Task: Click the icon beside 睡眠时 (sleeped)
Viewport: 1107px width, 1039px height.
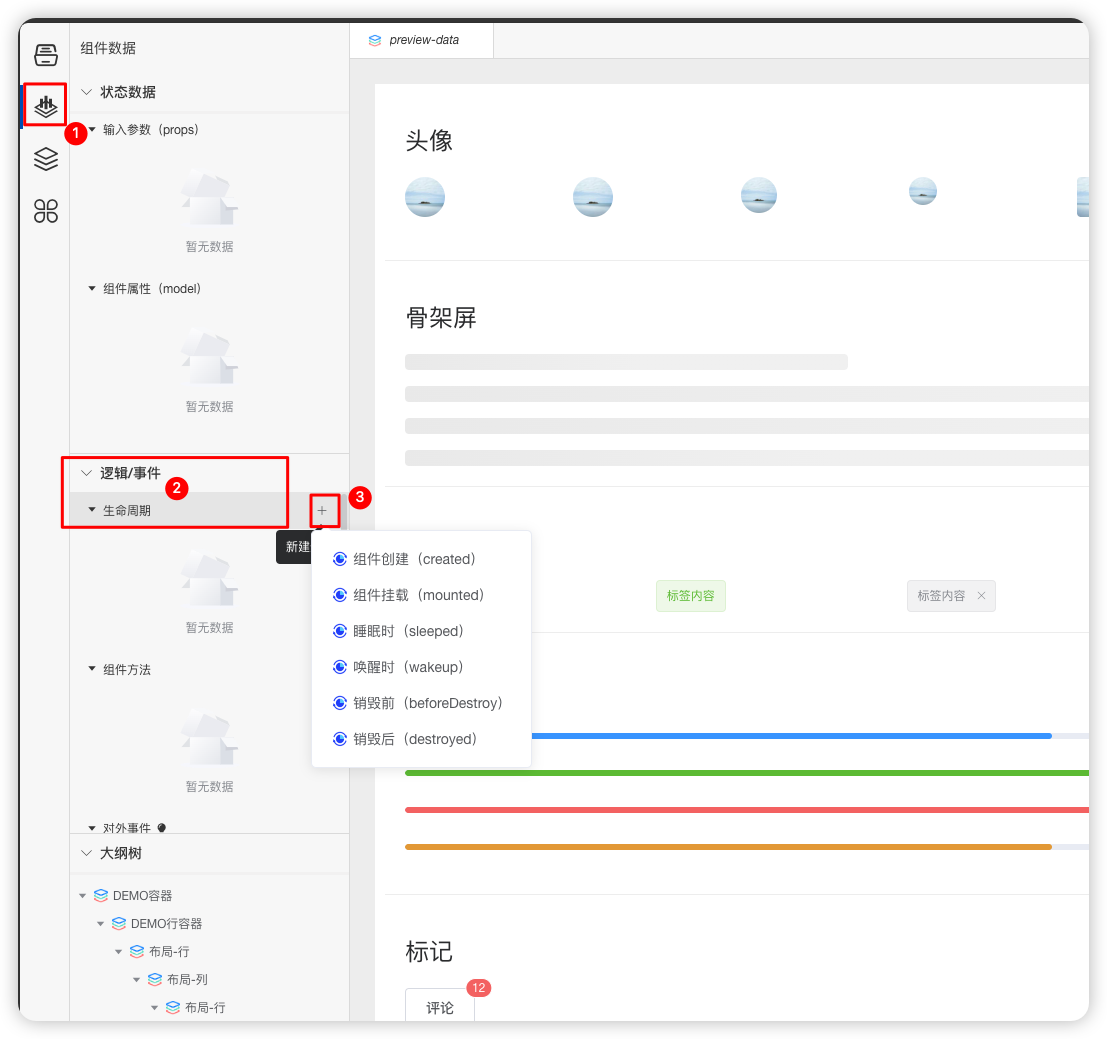Action: (340, 631)
